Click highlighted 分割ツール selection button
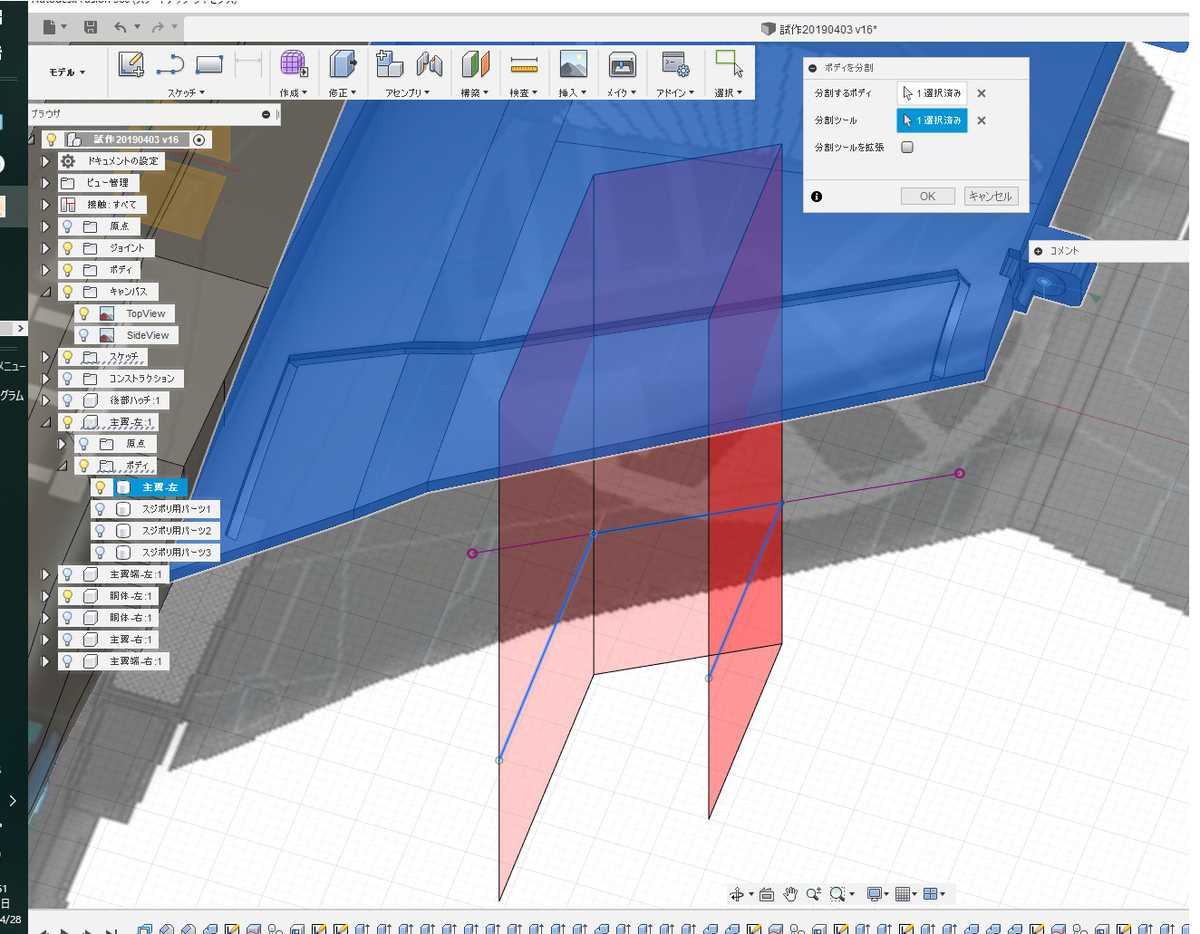This screenshot has width=1200, height=934. click(932, 120)
